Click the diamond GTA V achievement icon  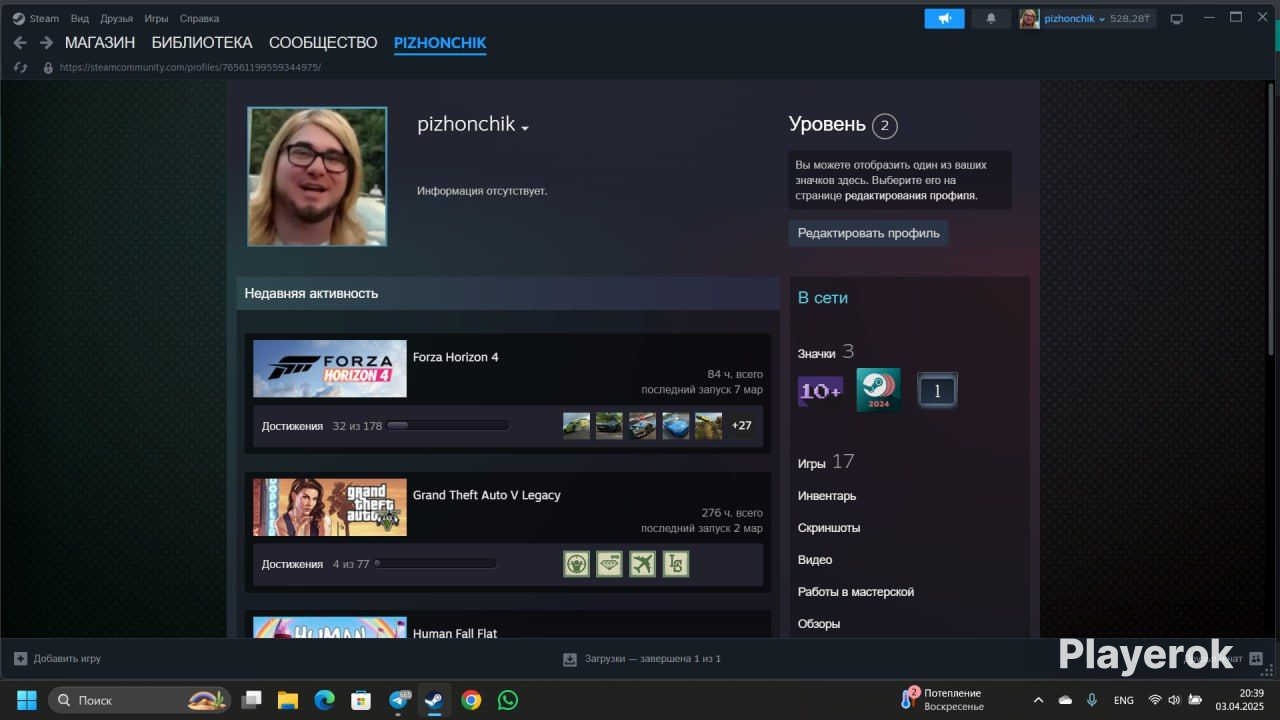point(609,564)
